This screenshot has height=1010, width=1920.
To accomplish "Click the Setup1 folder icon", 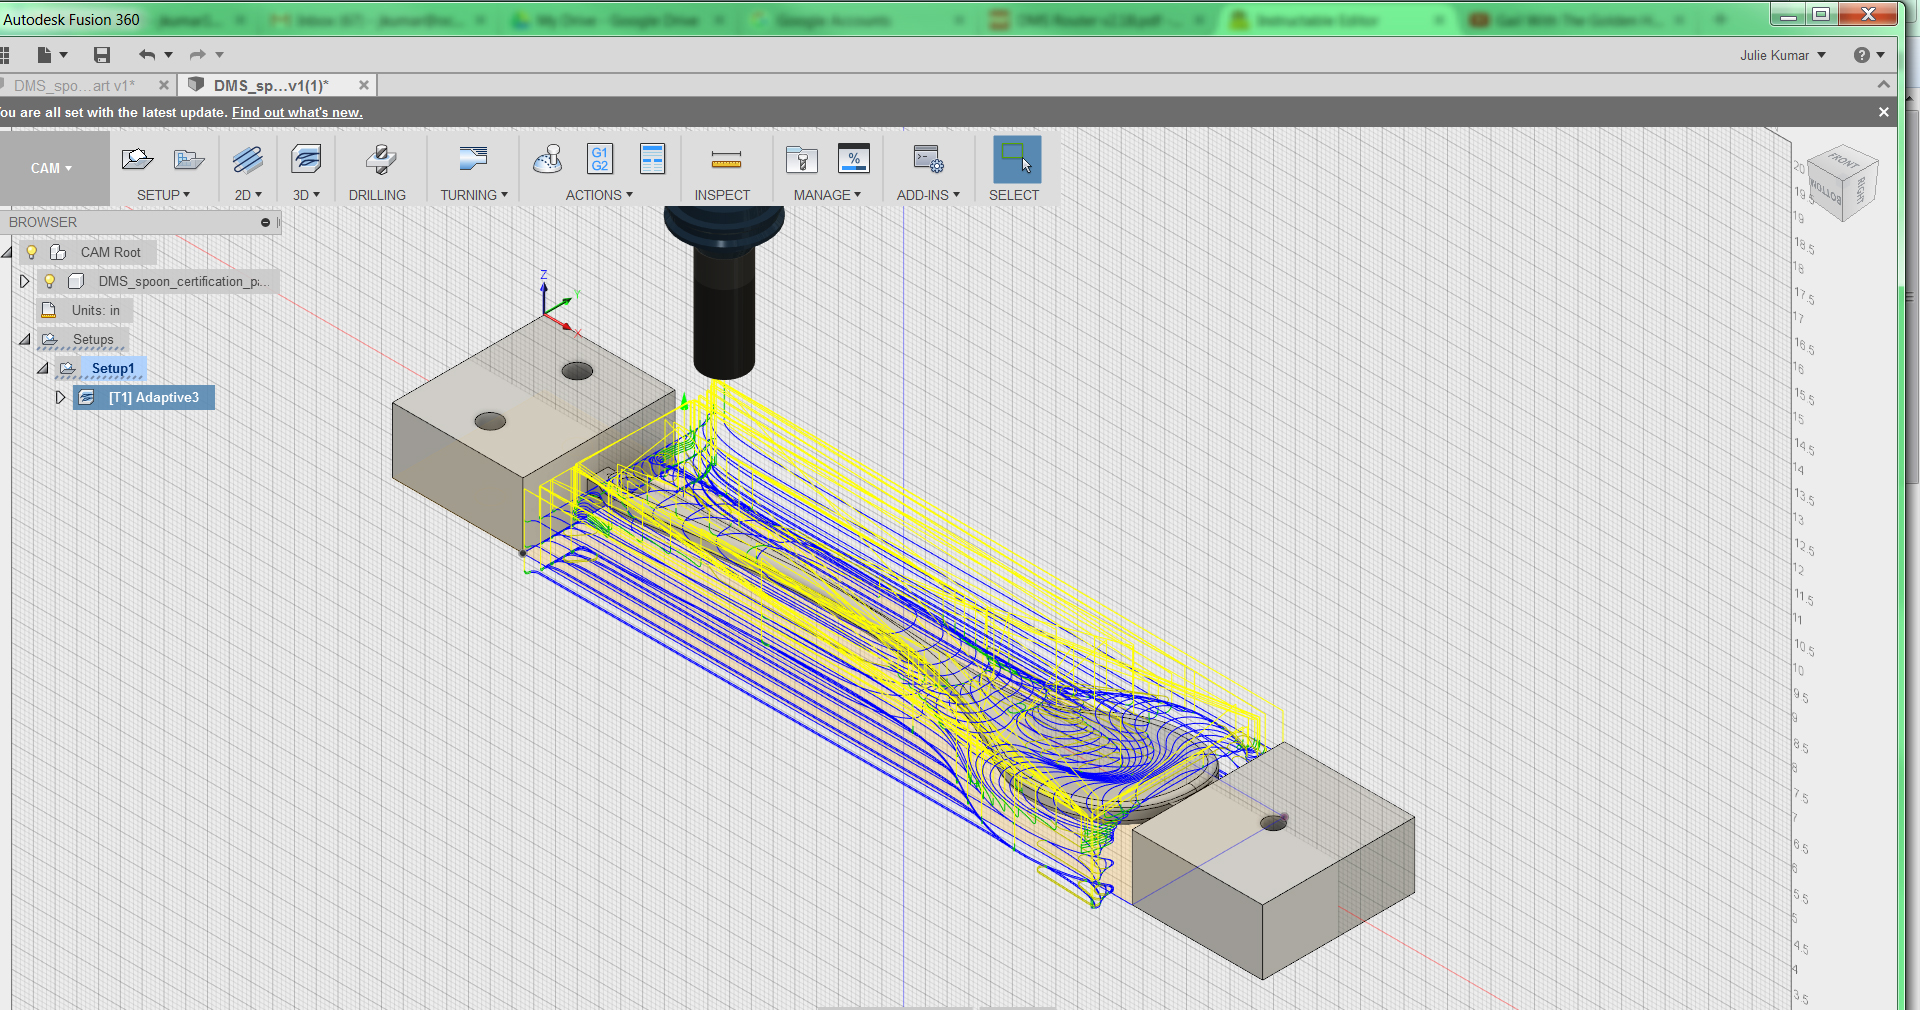I will [68, 369].
